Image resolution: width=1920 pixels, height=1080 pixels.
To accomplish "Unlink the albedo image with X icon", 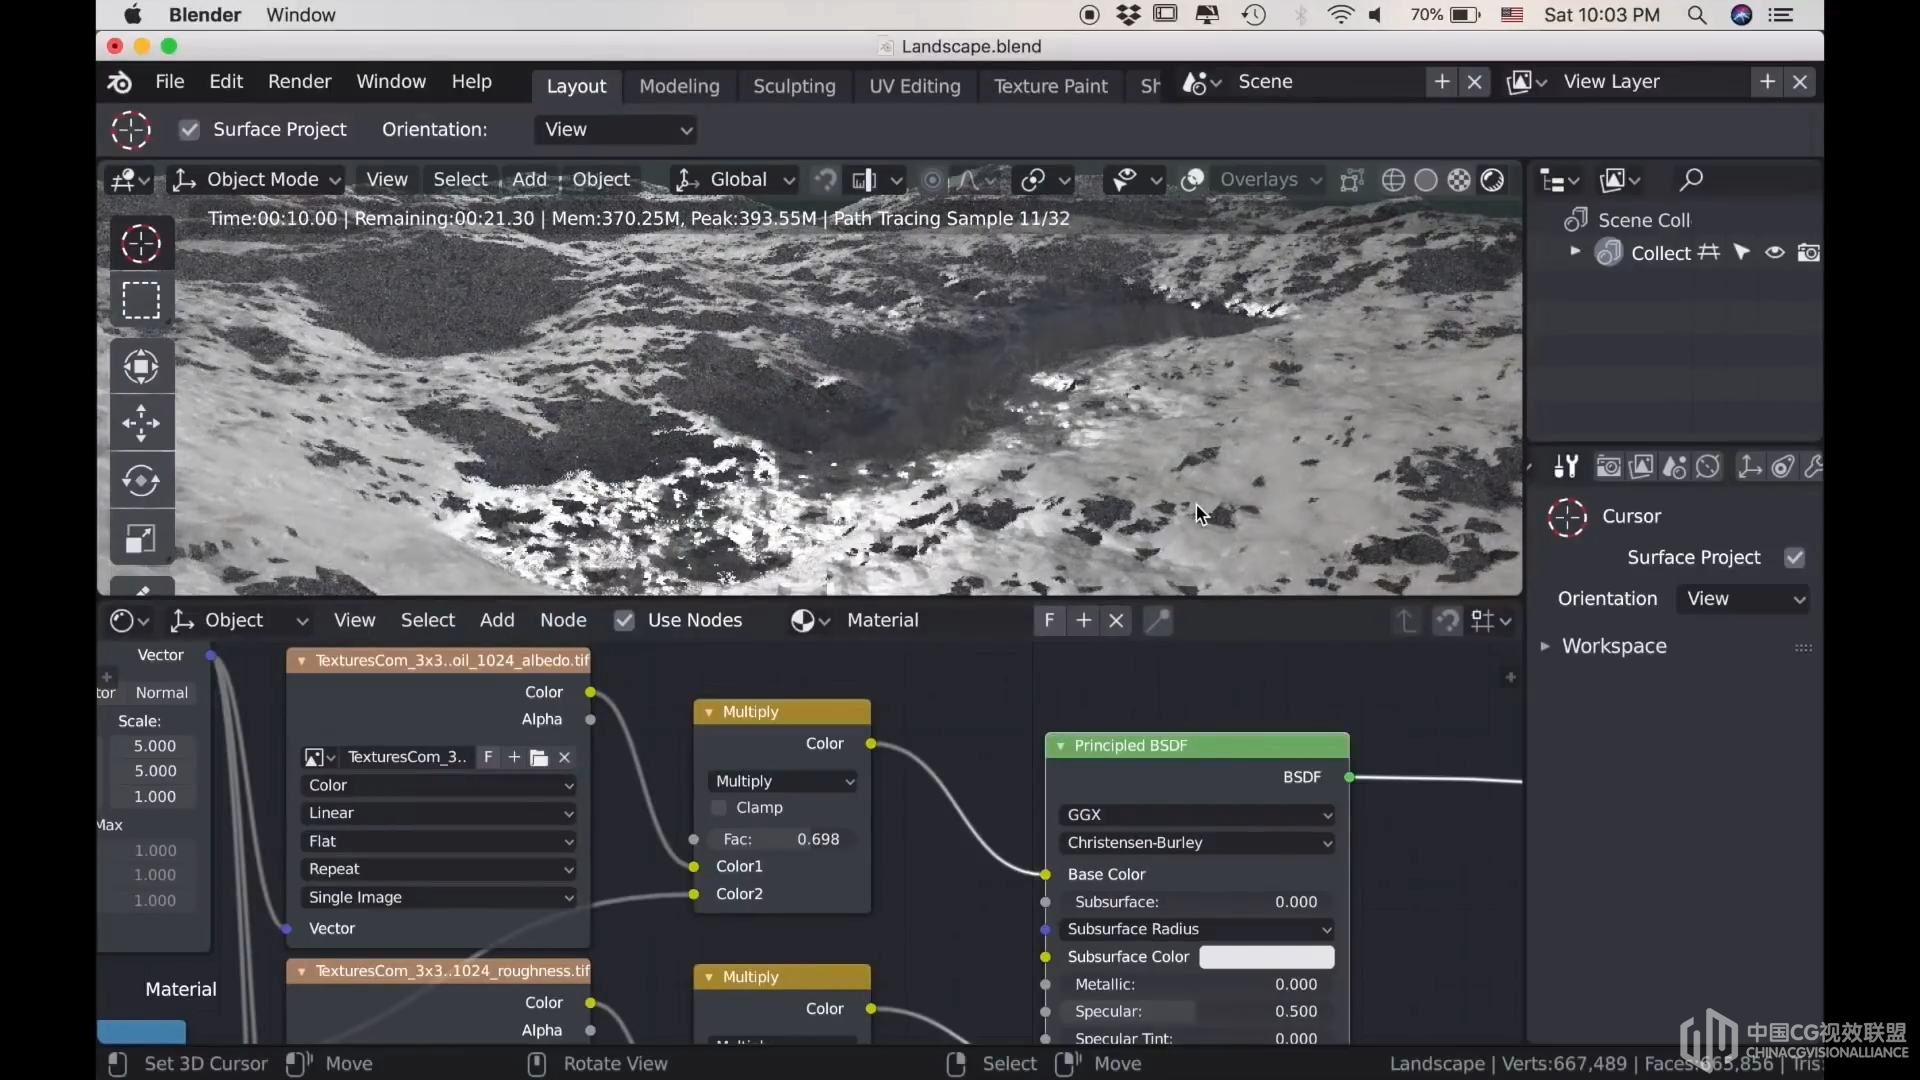I will tap(564, 758).
